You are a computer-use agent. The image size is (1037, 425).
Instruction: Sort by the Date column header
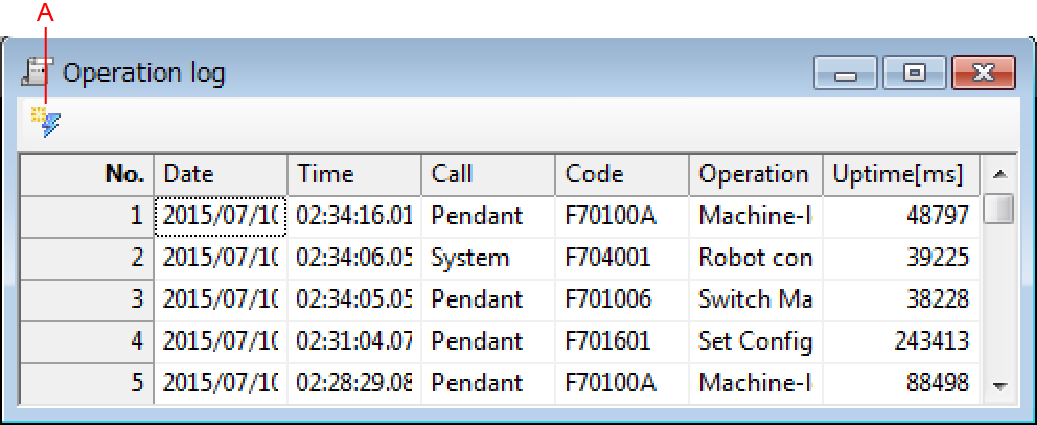click(x=221, y=174)
